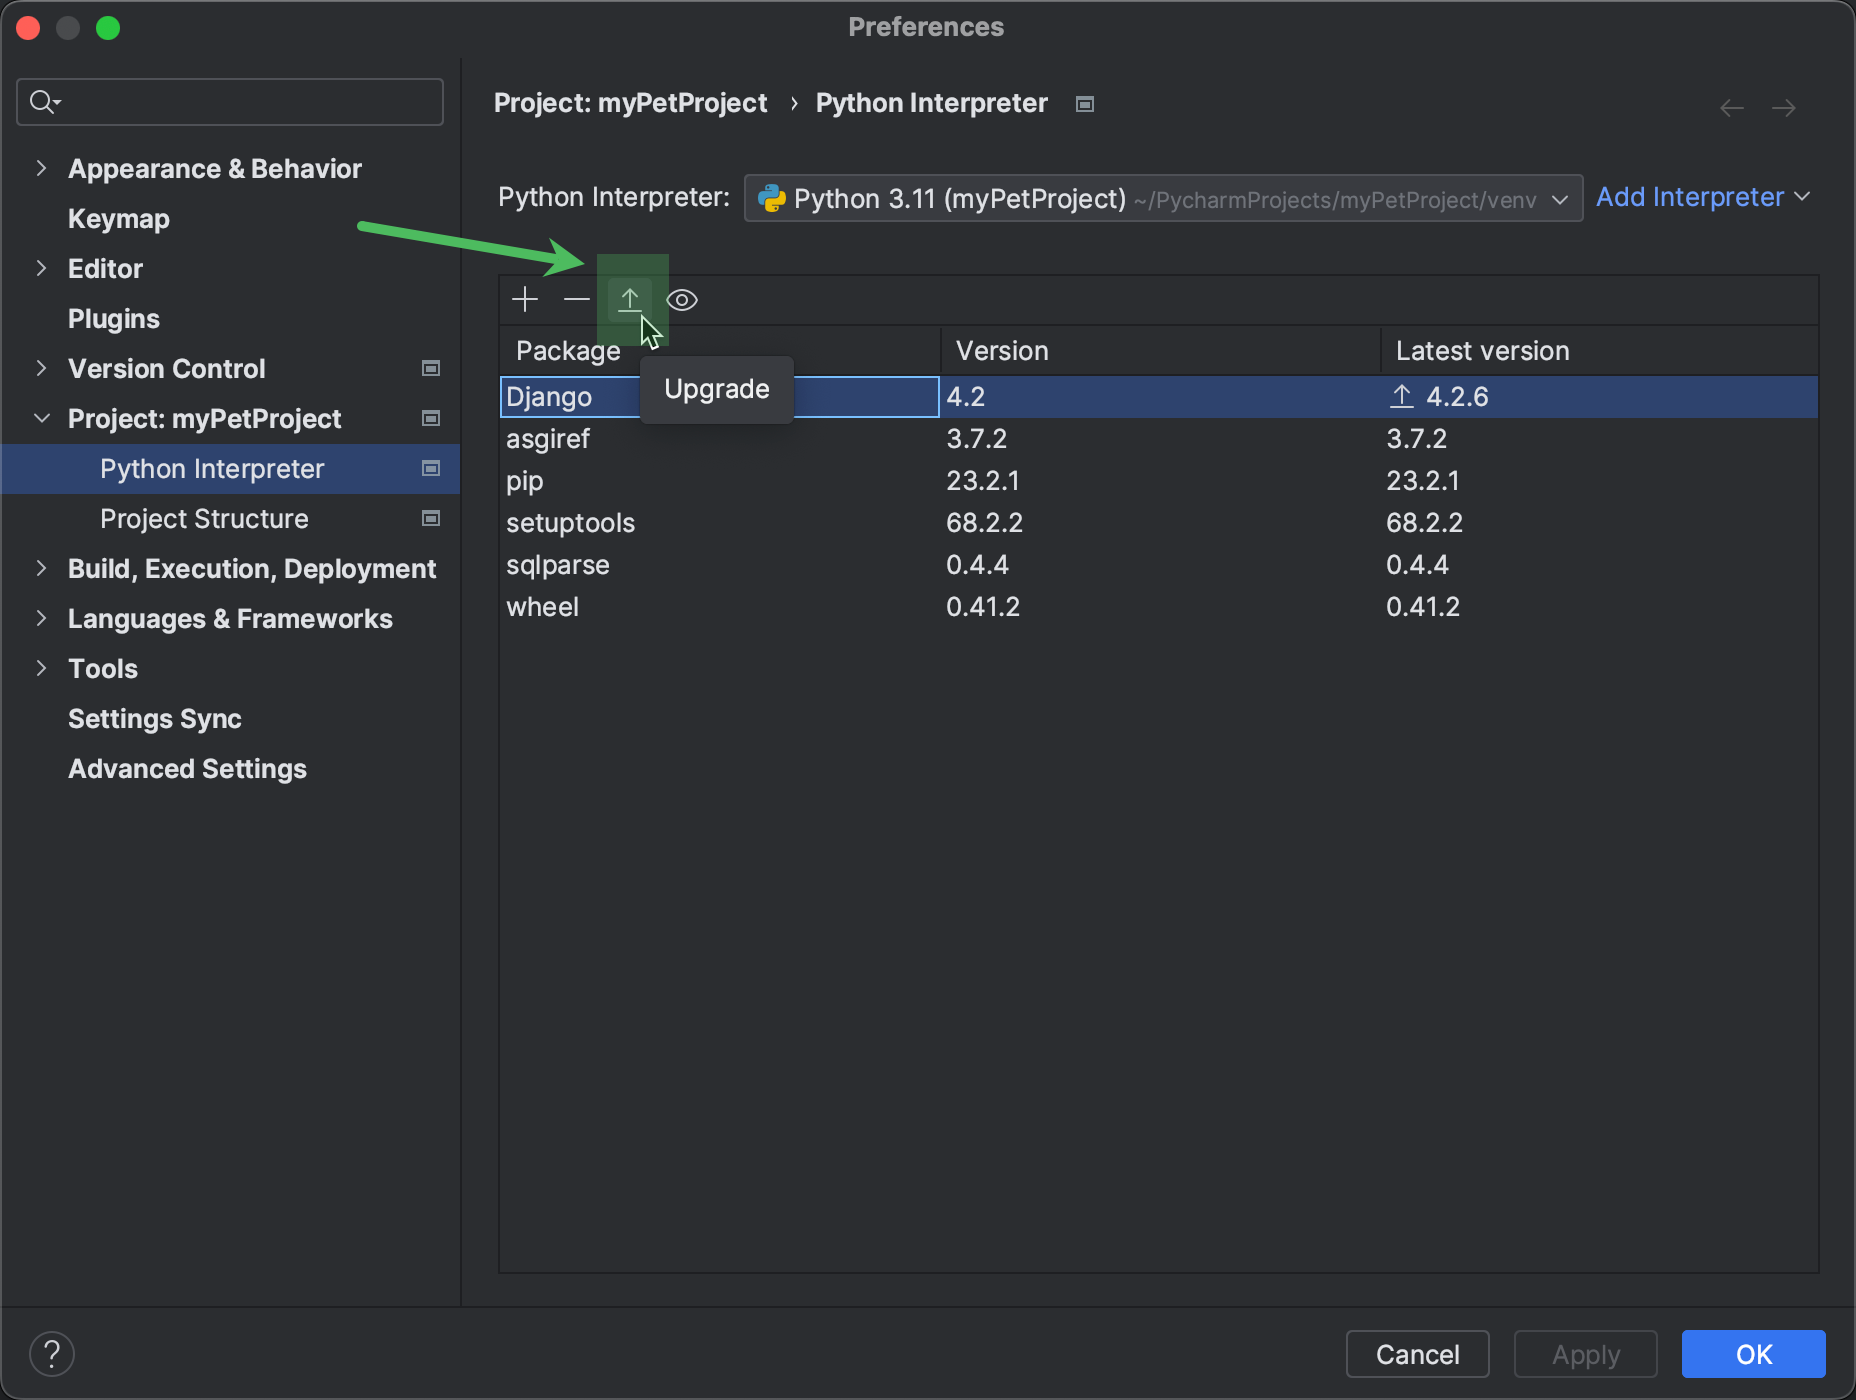Click the upgrade icon beside version 4.2.6
This screenshot has height=1400, width=1856.
1401,396
